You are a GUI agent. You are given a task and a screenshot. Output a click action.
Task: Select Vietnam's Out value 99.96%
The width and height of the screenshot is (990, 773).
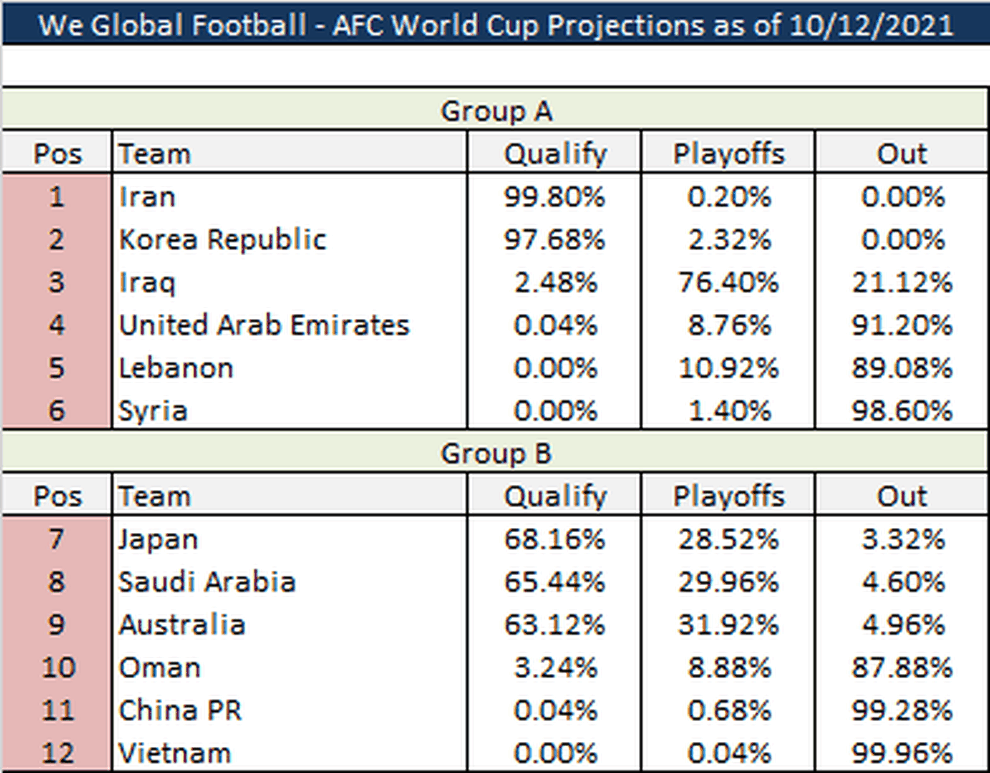click(x=902, y=752)
